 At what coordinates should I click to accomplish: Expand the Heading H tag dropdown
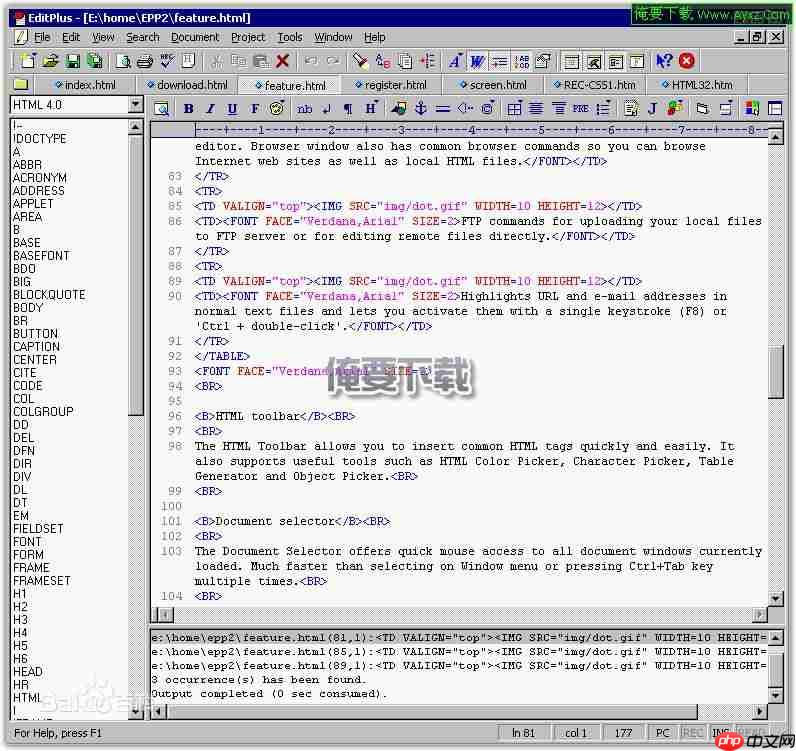pyautogui.click(x=371, y=109)
